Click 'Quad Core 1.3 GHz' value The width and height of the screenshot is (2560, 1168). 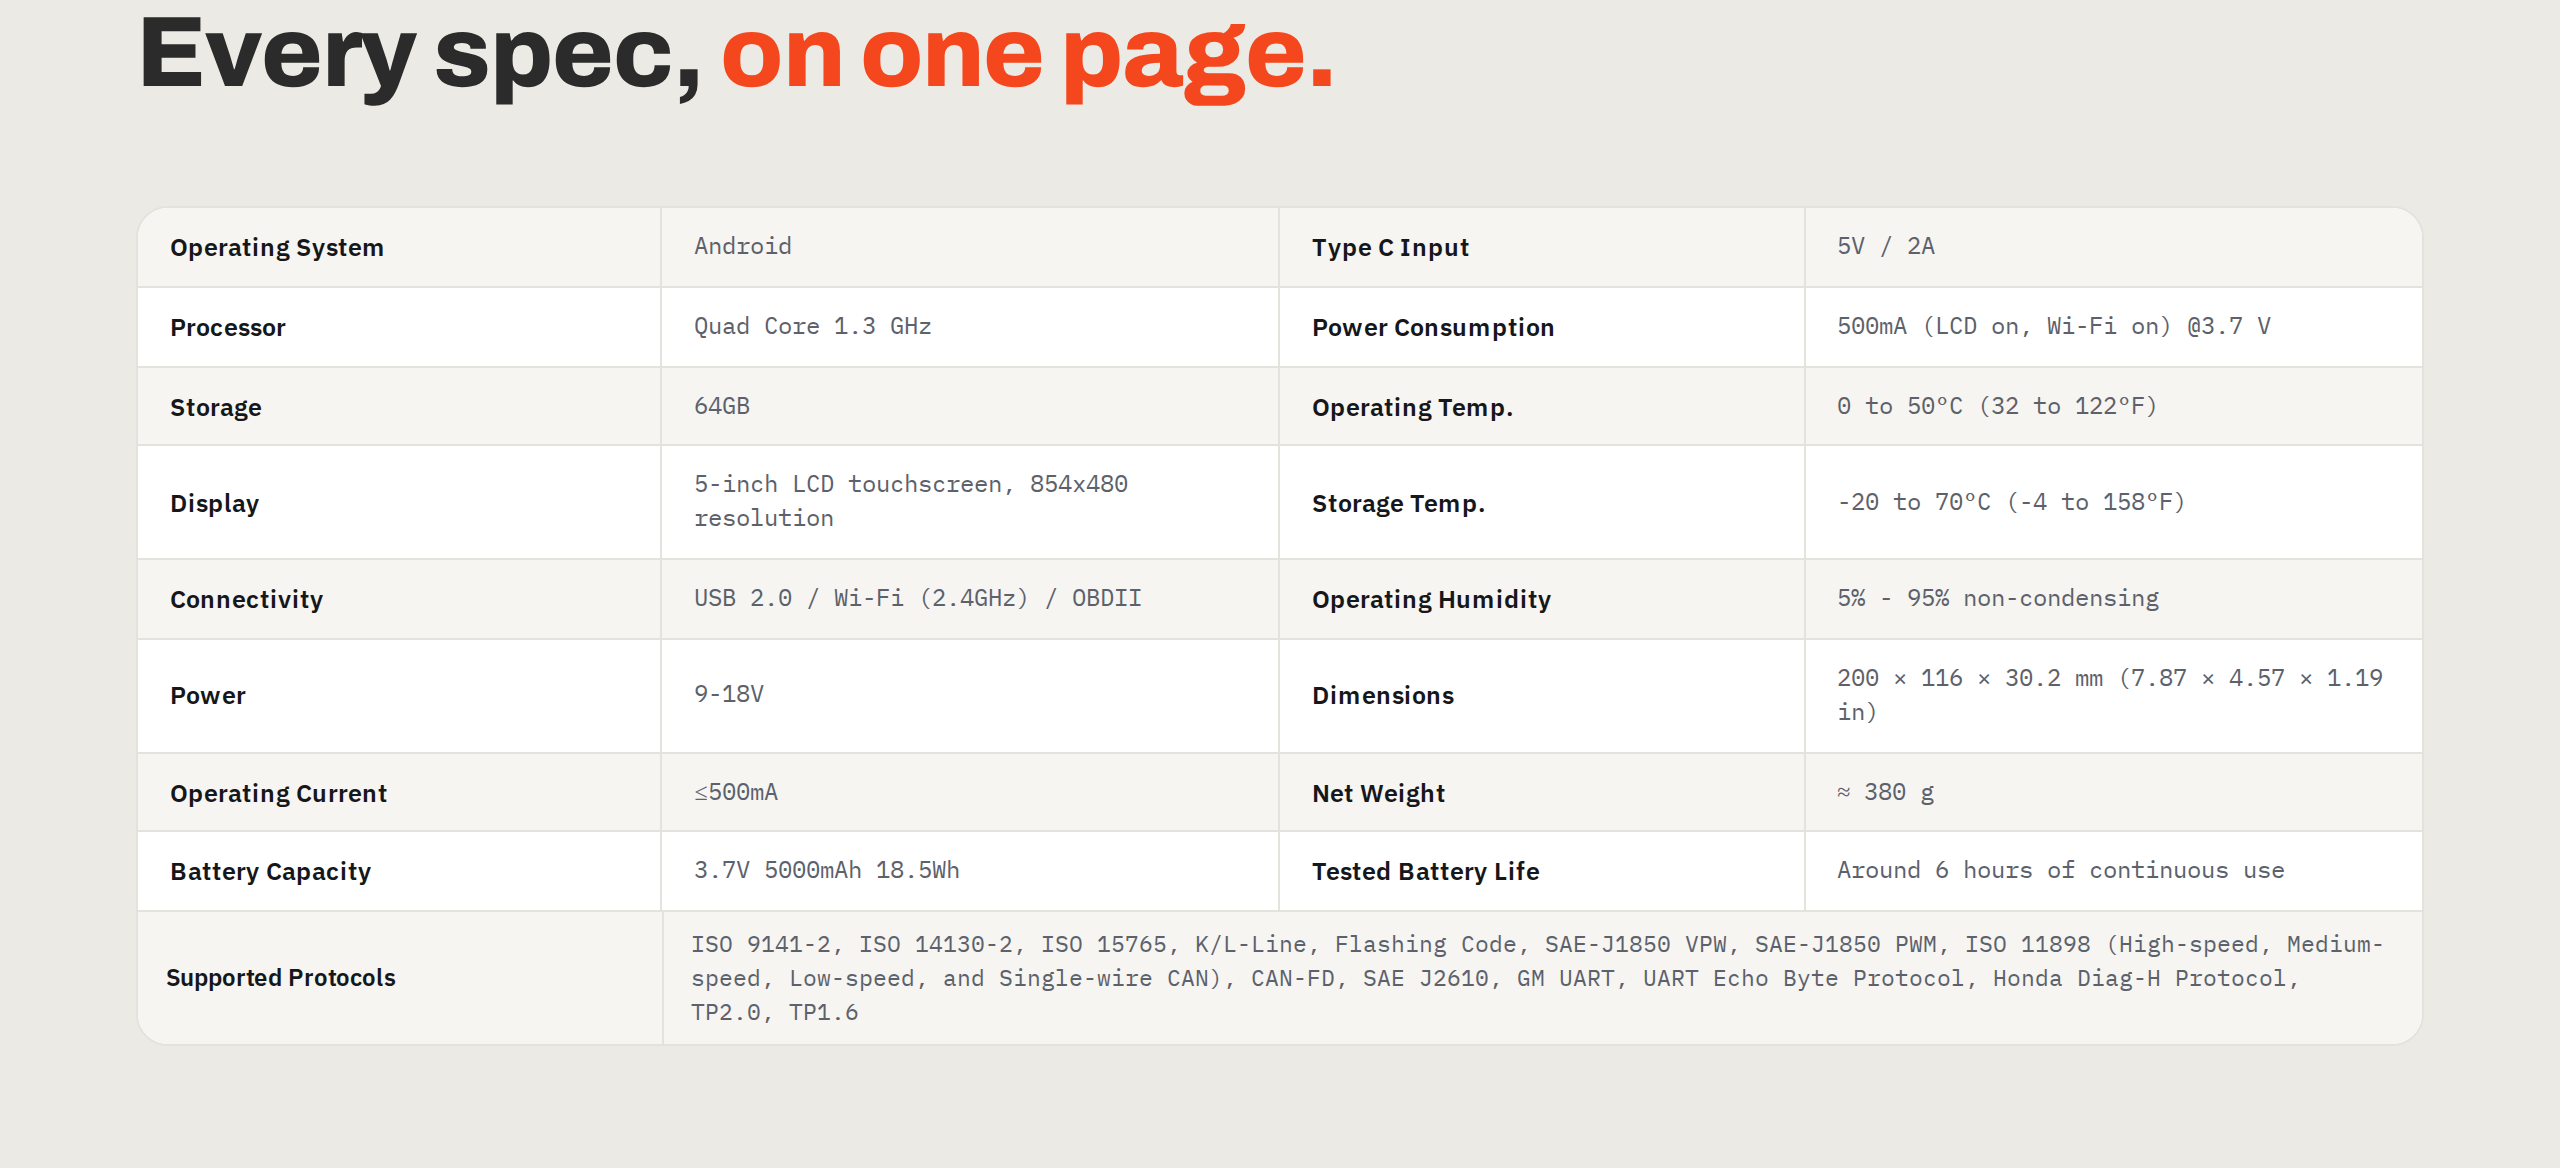click(x=813, y=326)
